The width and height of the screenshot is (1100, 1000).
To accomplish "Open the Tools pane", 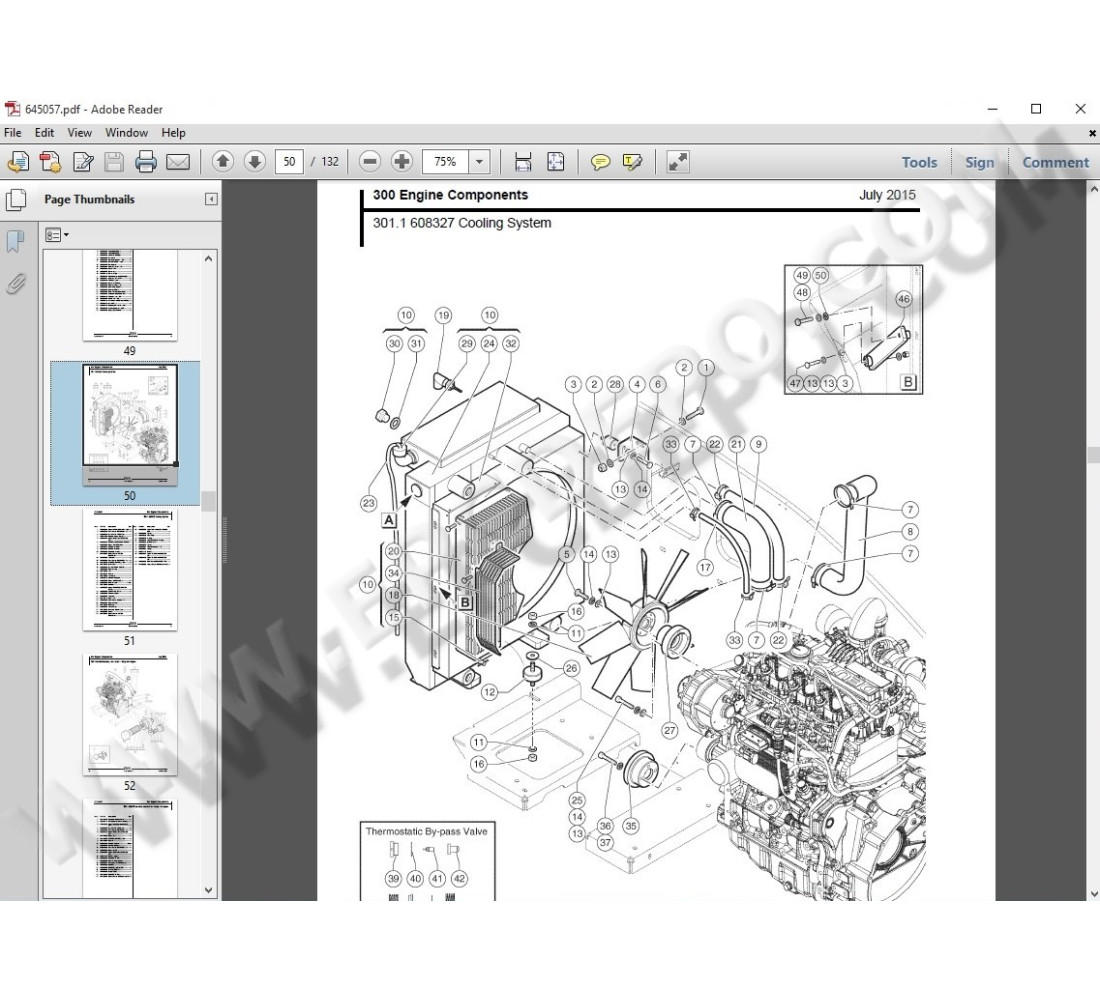I will point(918,161).
